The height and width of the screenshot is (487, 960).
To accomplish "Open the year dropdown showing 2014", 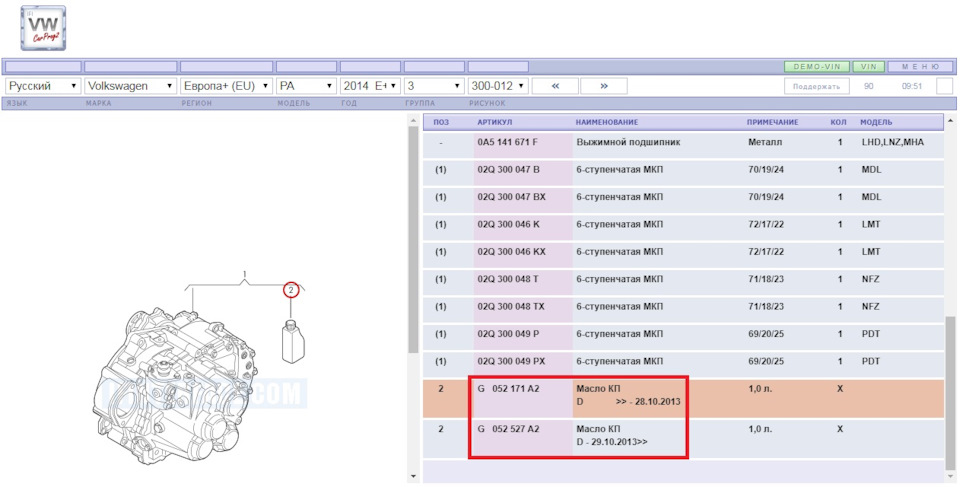I will pyautogui.click(x=370, y=86).
